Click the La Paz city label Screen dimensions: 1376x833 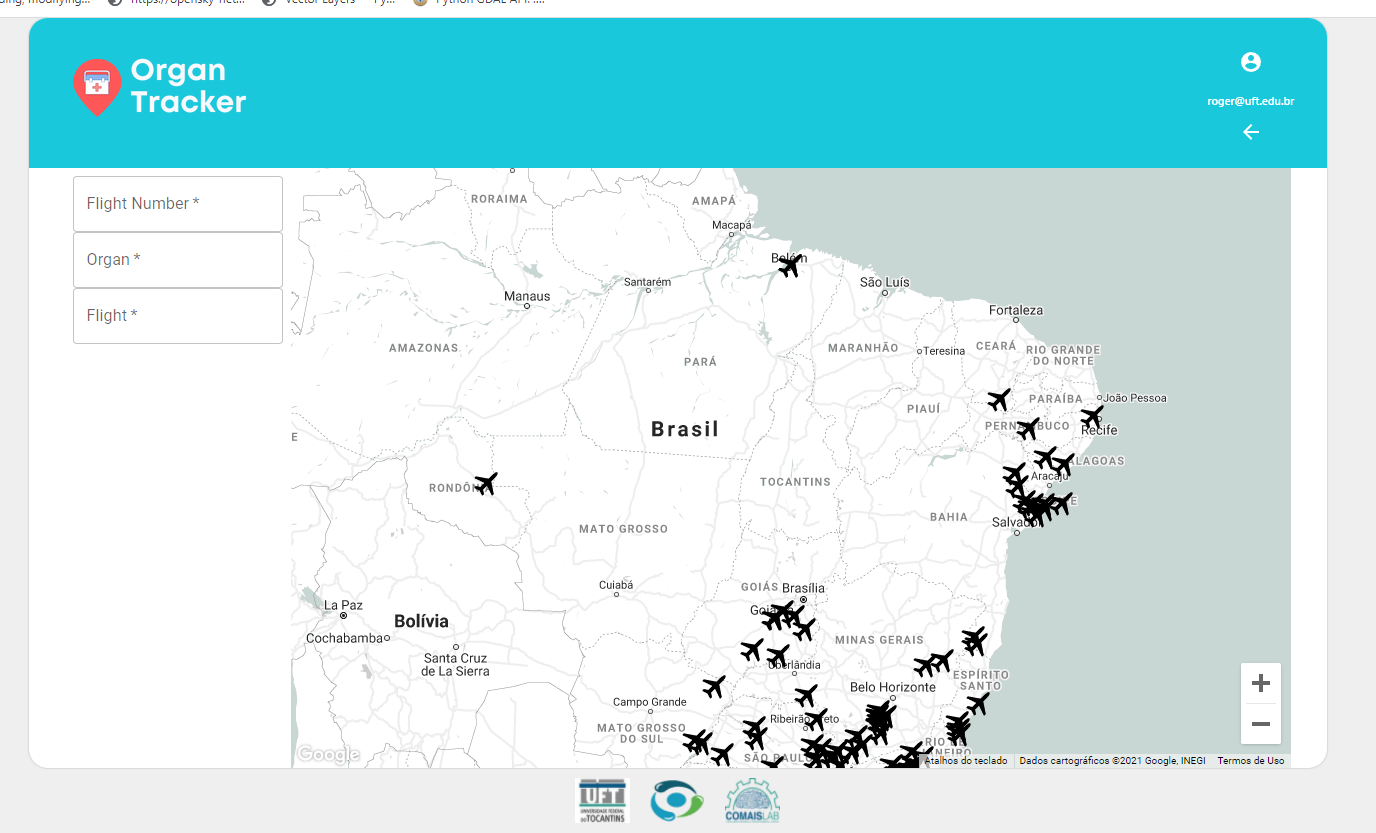coord(343,605)
